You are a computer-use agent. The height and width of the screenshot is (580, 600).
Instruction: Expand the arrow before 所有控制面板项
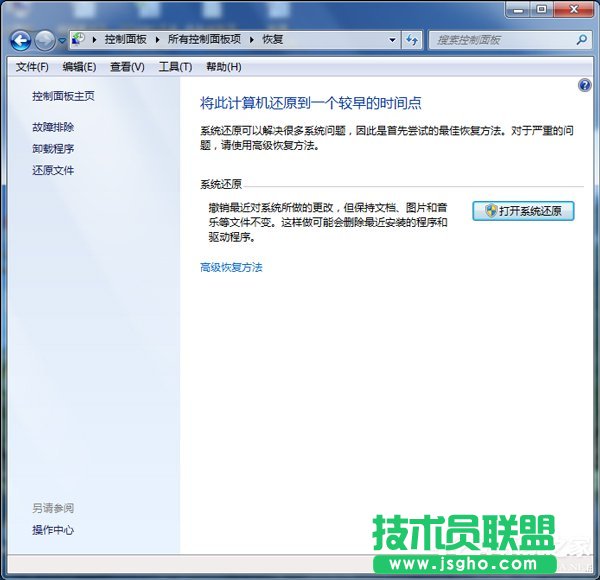[157, 39]
